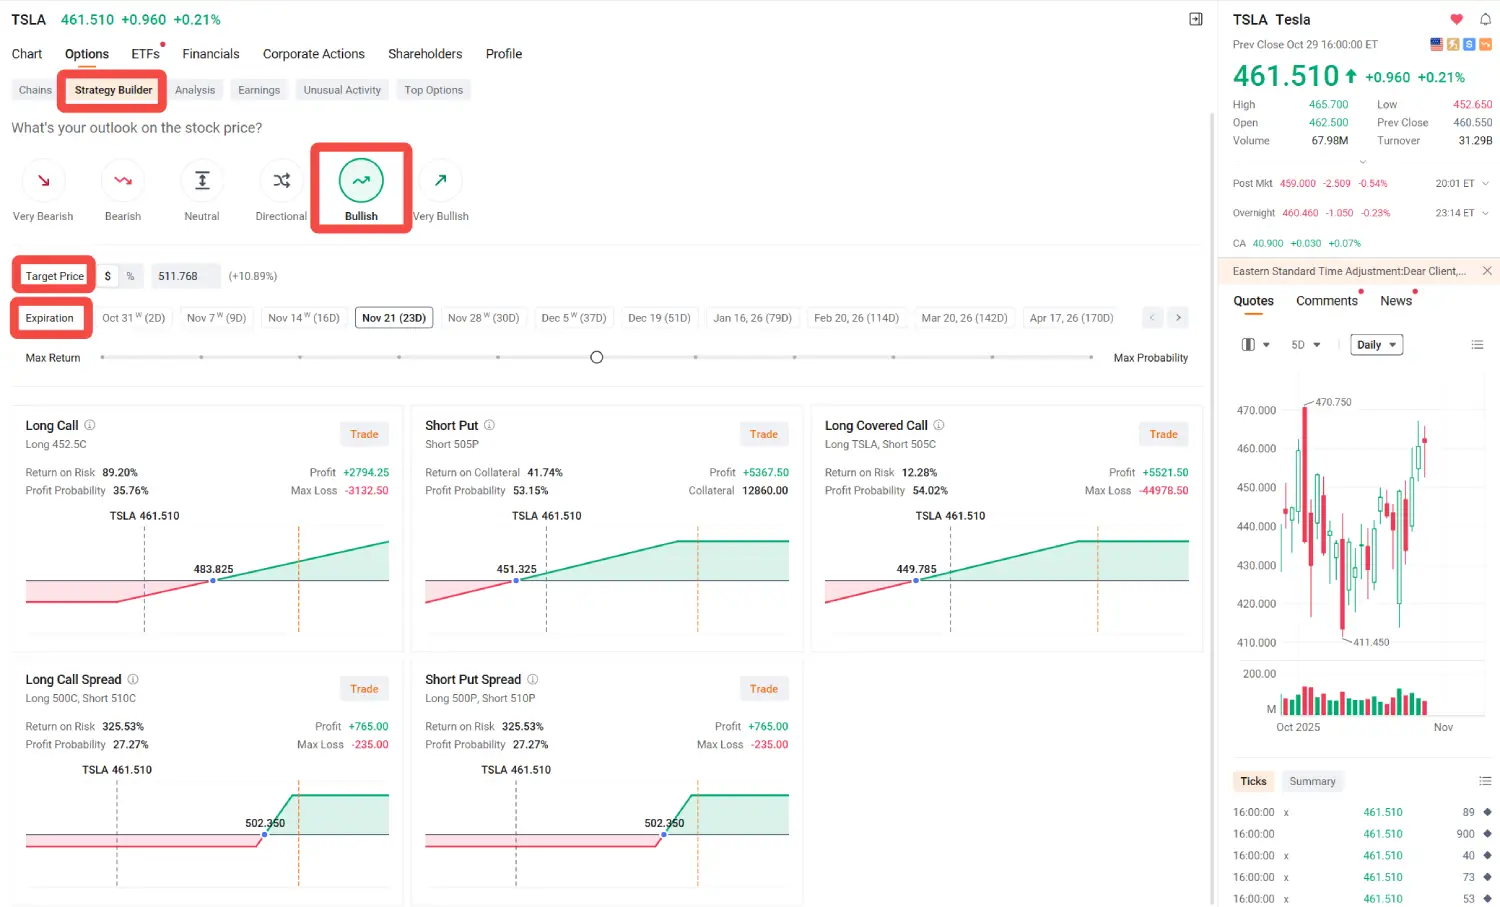Select Nov 14 (16D) expiration
The width and height of the screenshot is (1500, 907).
(x=304, y=318)
